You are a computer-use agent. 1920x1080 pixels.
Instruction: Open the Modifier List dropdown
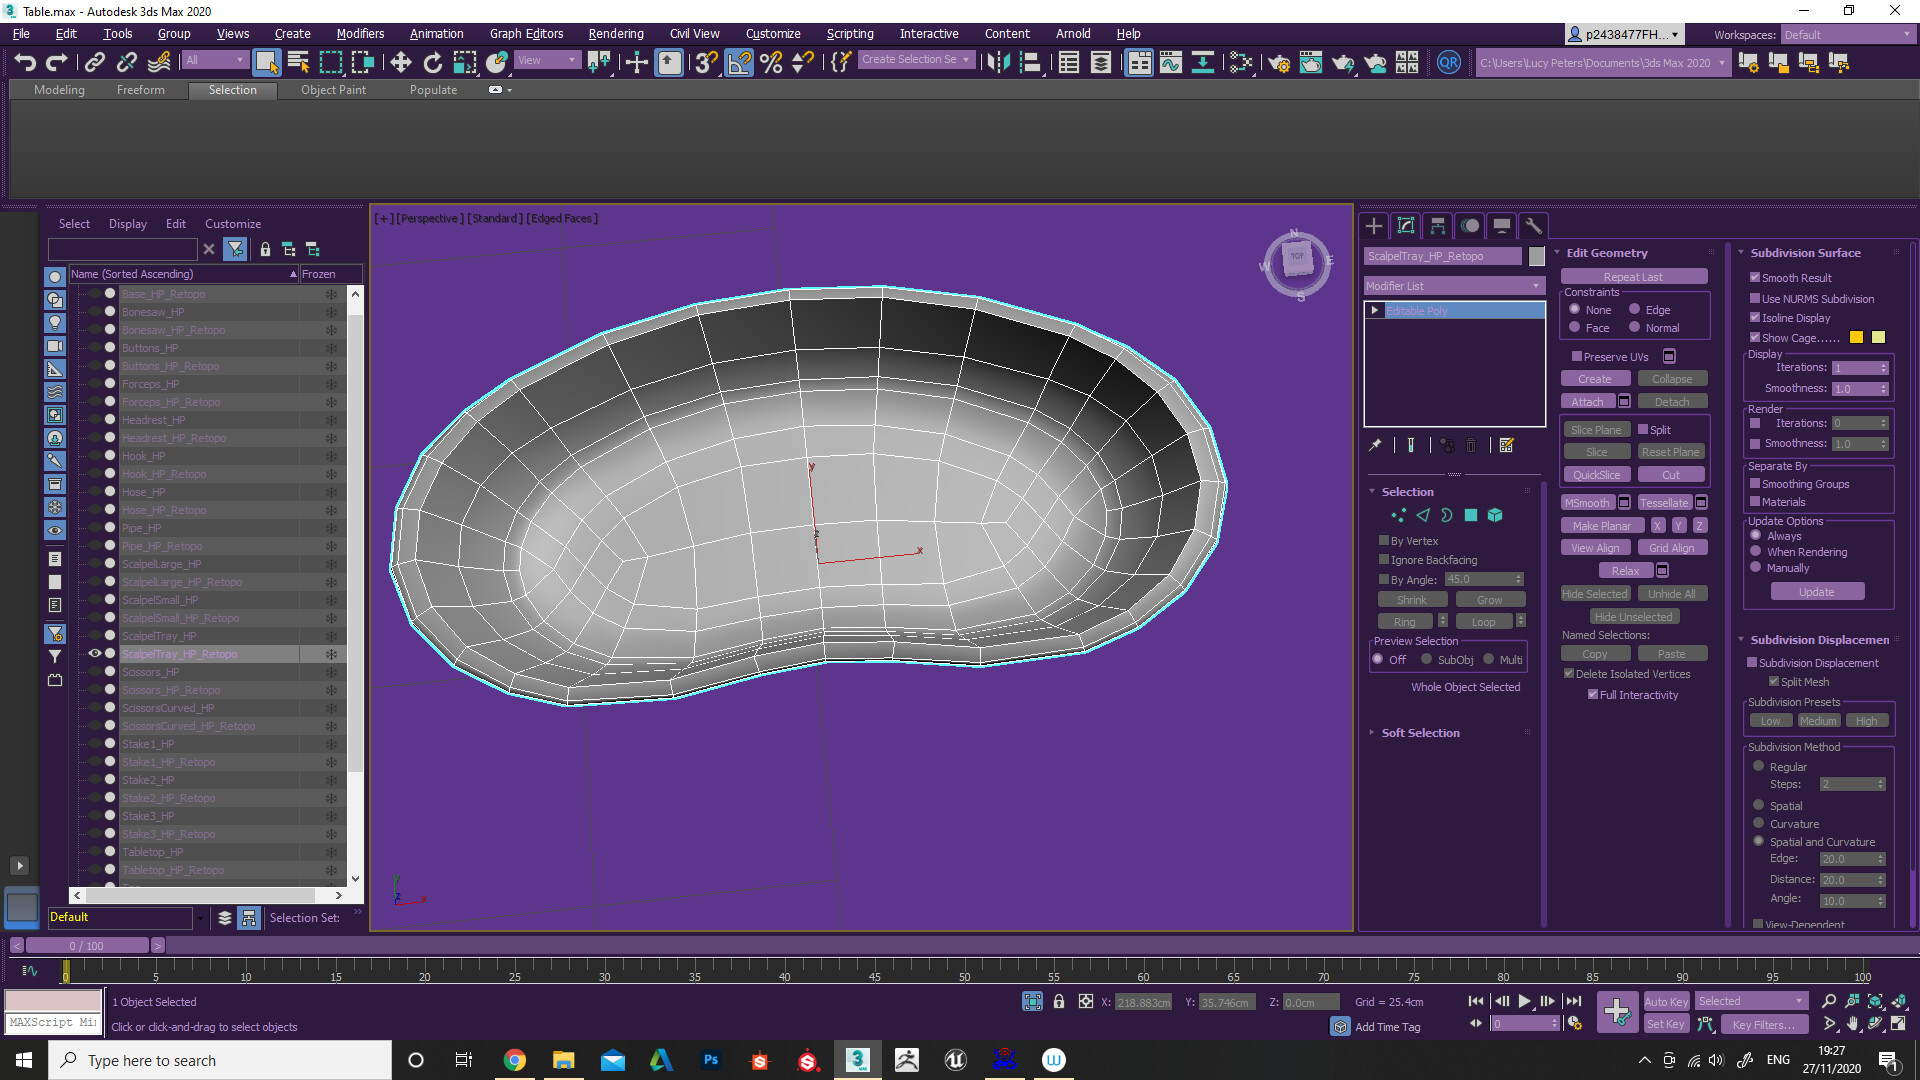pyautogui.click(x=1451, y=285)
